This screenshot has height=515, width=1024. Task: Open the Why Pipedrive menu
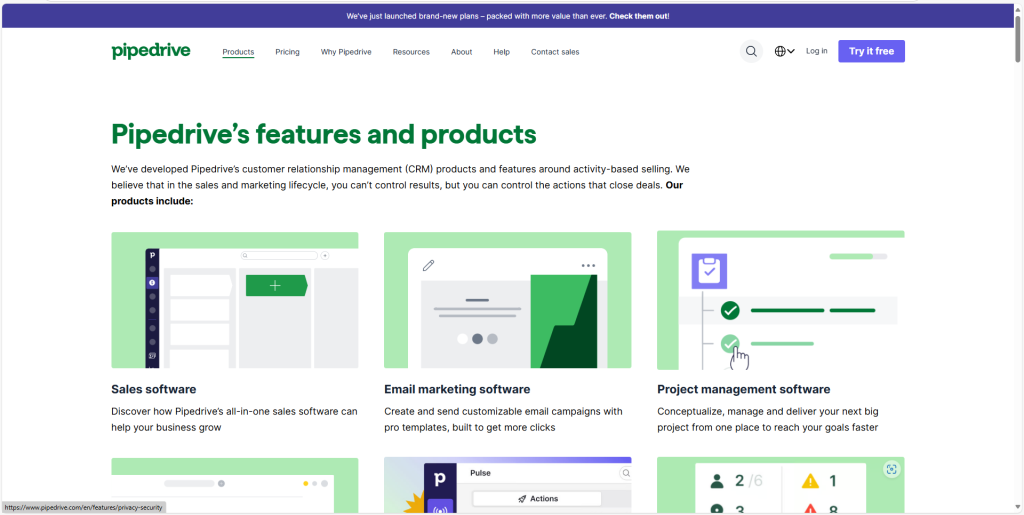346,52
